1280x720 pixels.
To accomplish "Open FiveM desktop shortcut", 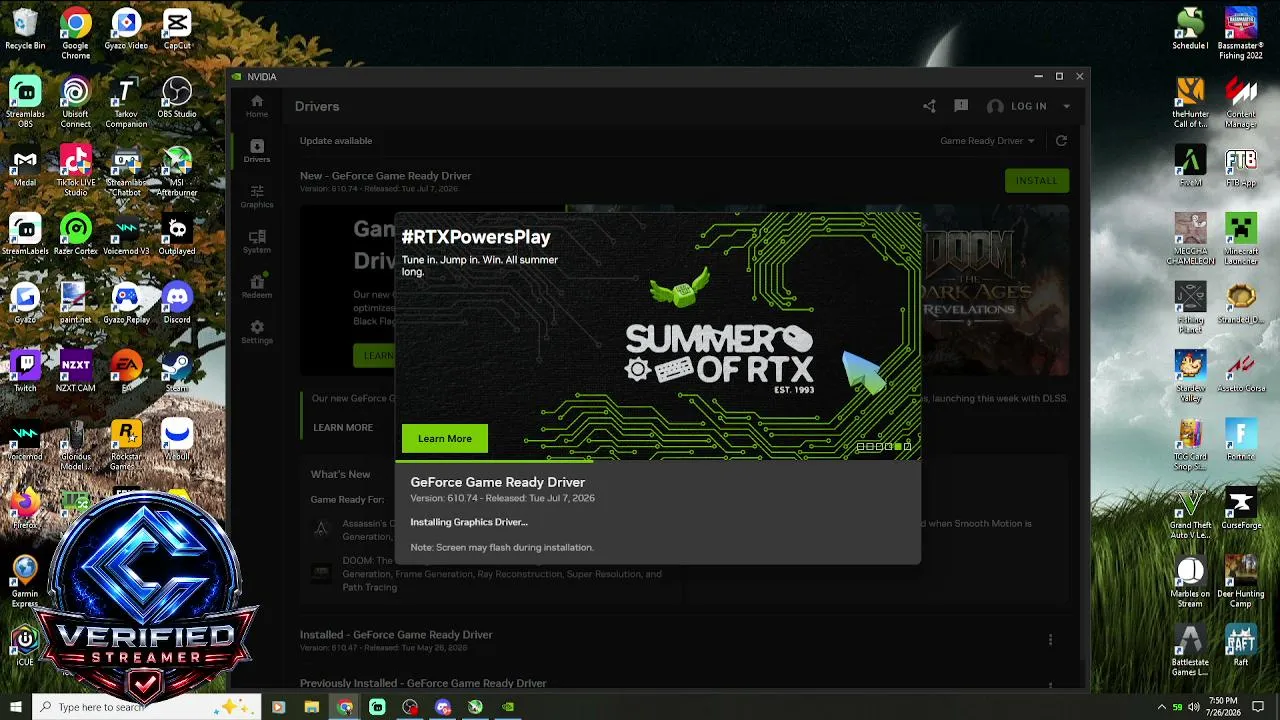I will point(1190,166).
